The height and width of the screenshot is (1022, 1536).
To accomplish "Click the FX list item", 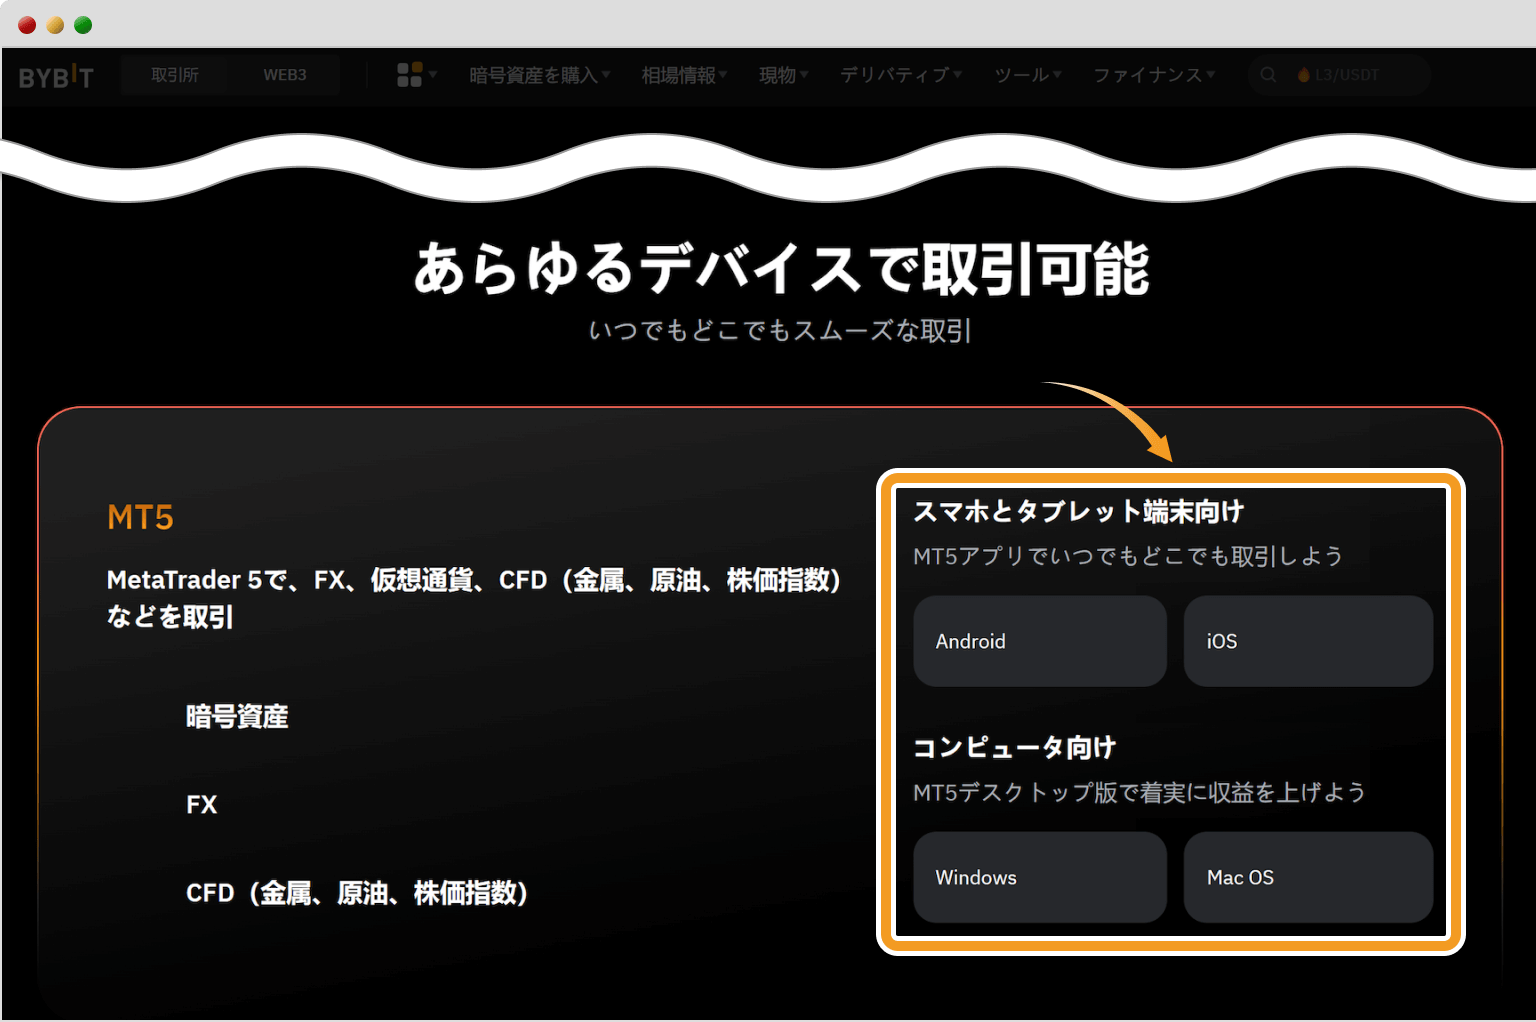I will tap(201, 805).
